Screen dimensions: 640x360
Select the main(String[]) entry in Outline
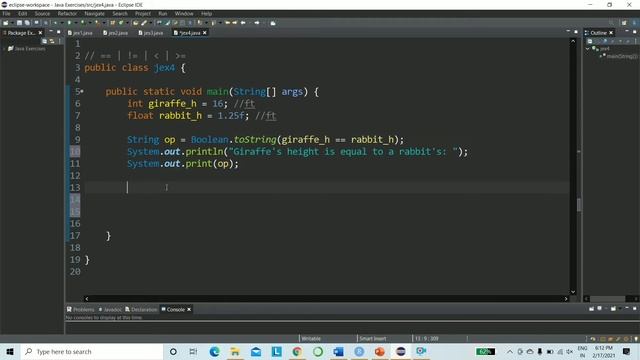coord(620,56)
